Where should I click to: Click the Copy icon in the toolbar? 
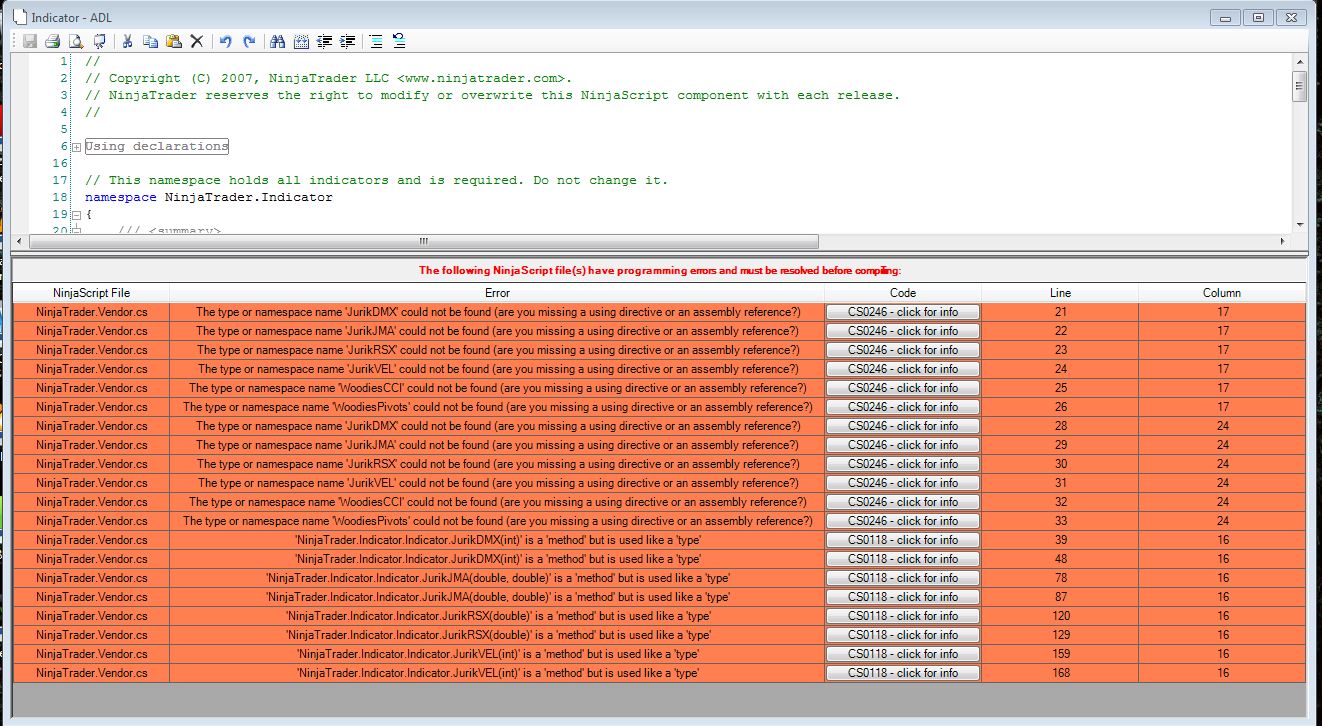(x=151, y=41)
